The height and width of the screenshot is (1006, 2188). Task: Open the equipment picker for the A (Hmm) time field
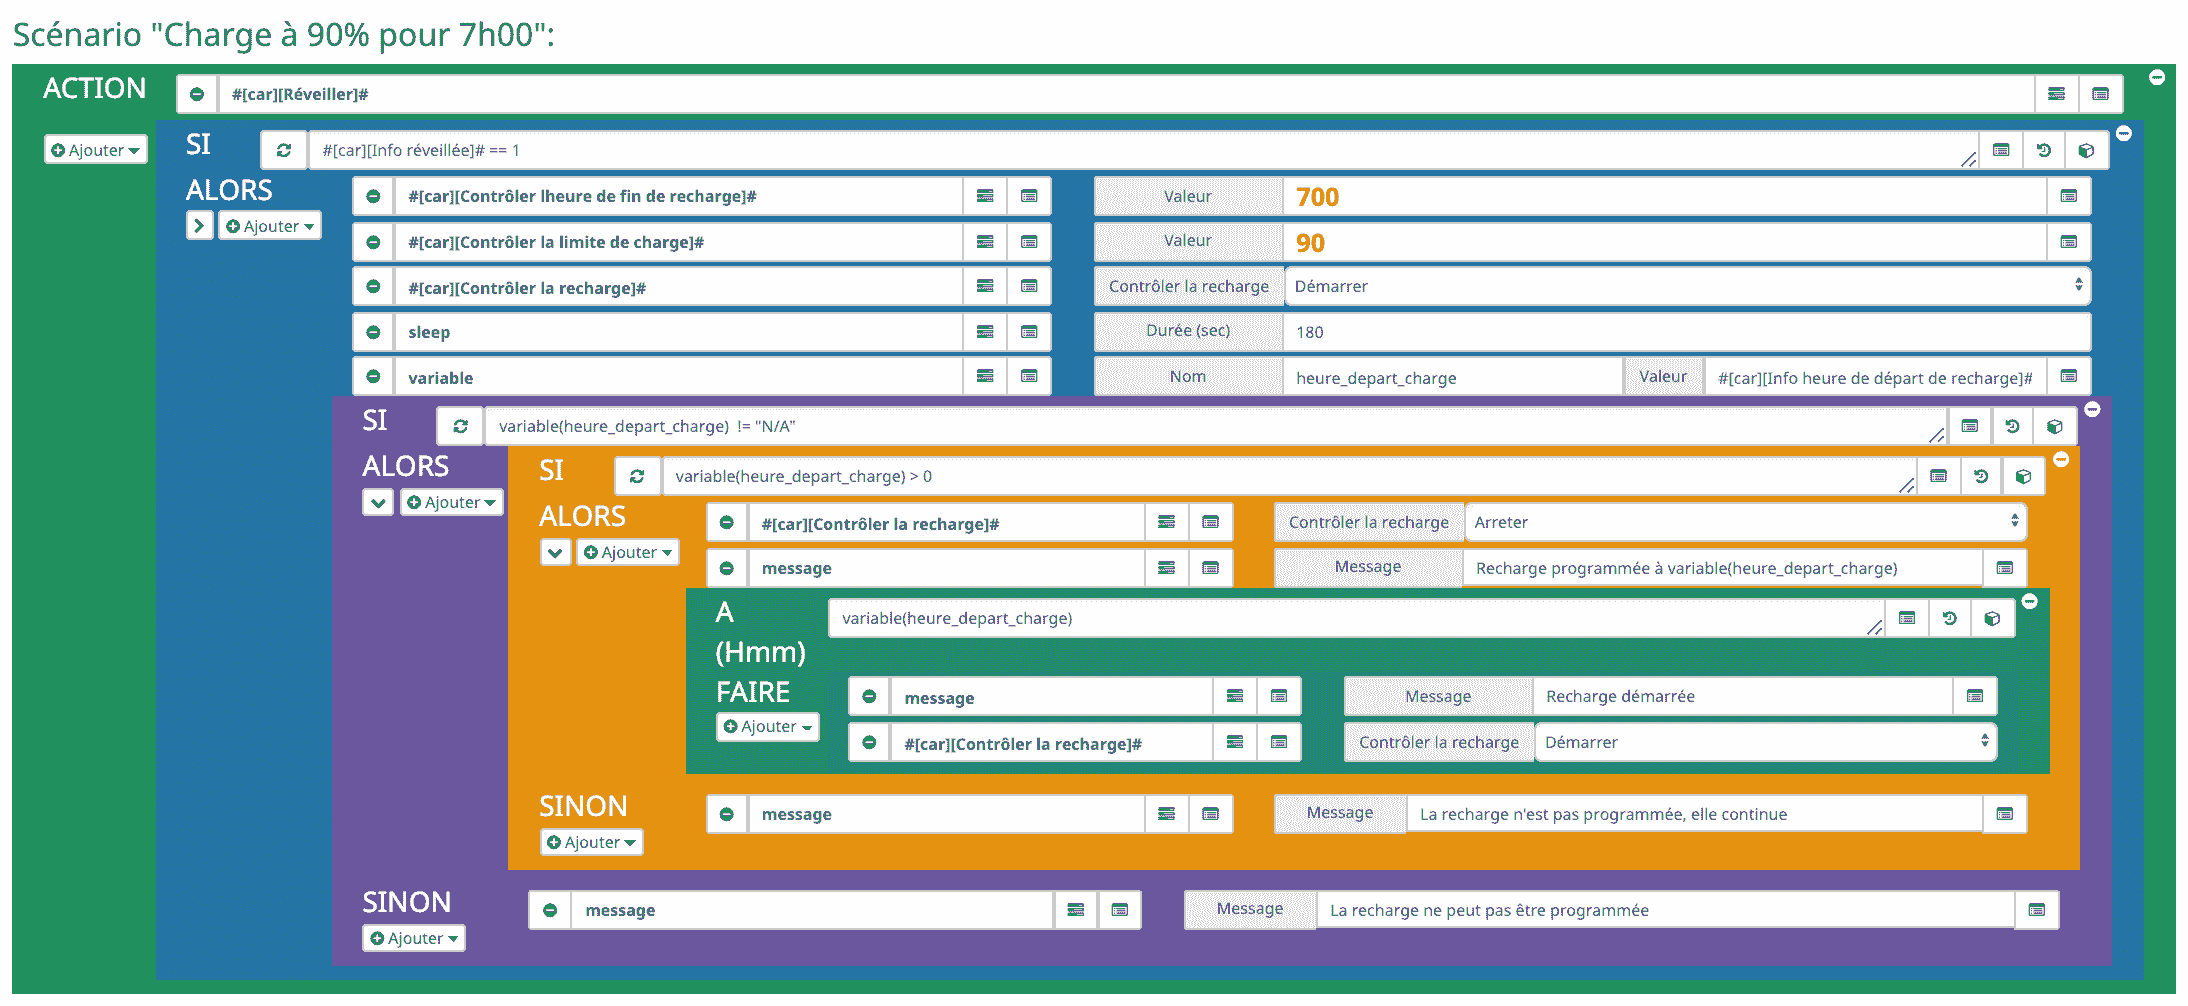pyautogui.click(x=1907, y=618)
